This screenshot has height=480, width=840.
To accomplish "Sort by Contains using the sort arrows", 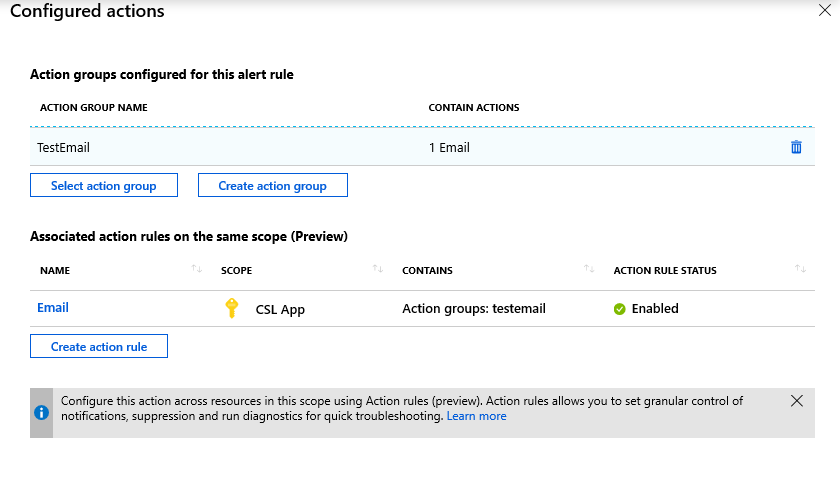I will point(589,270).
